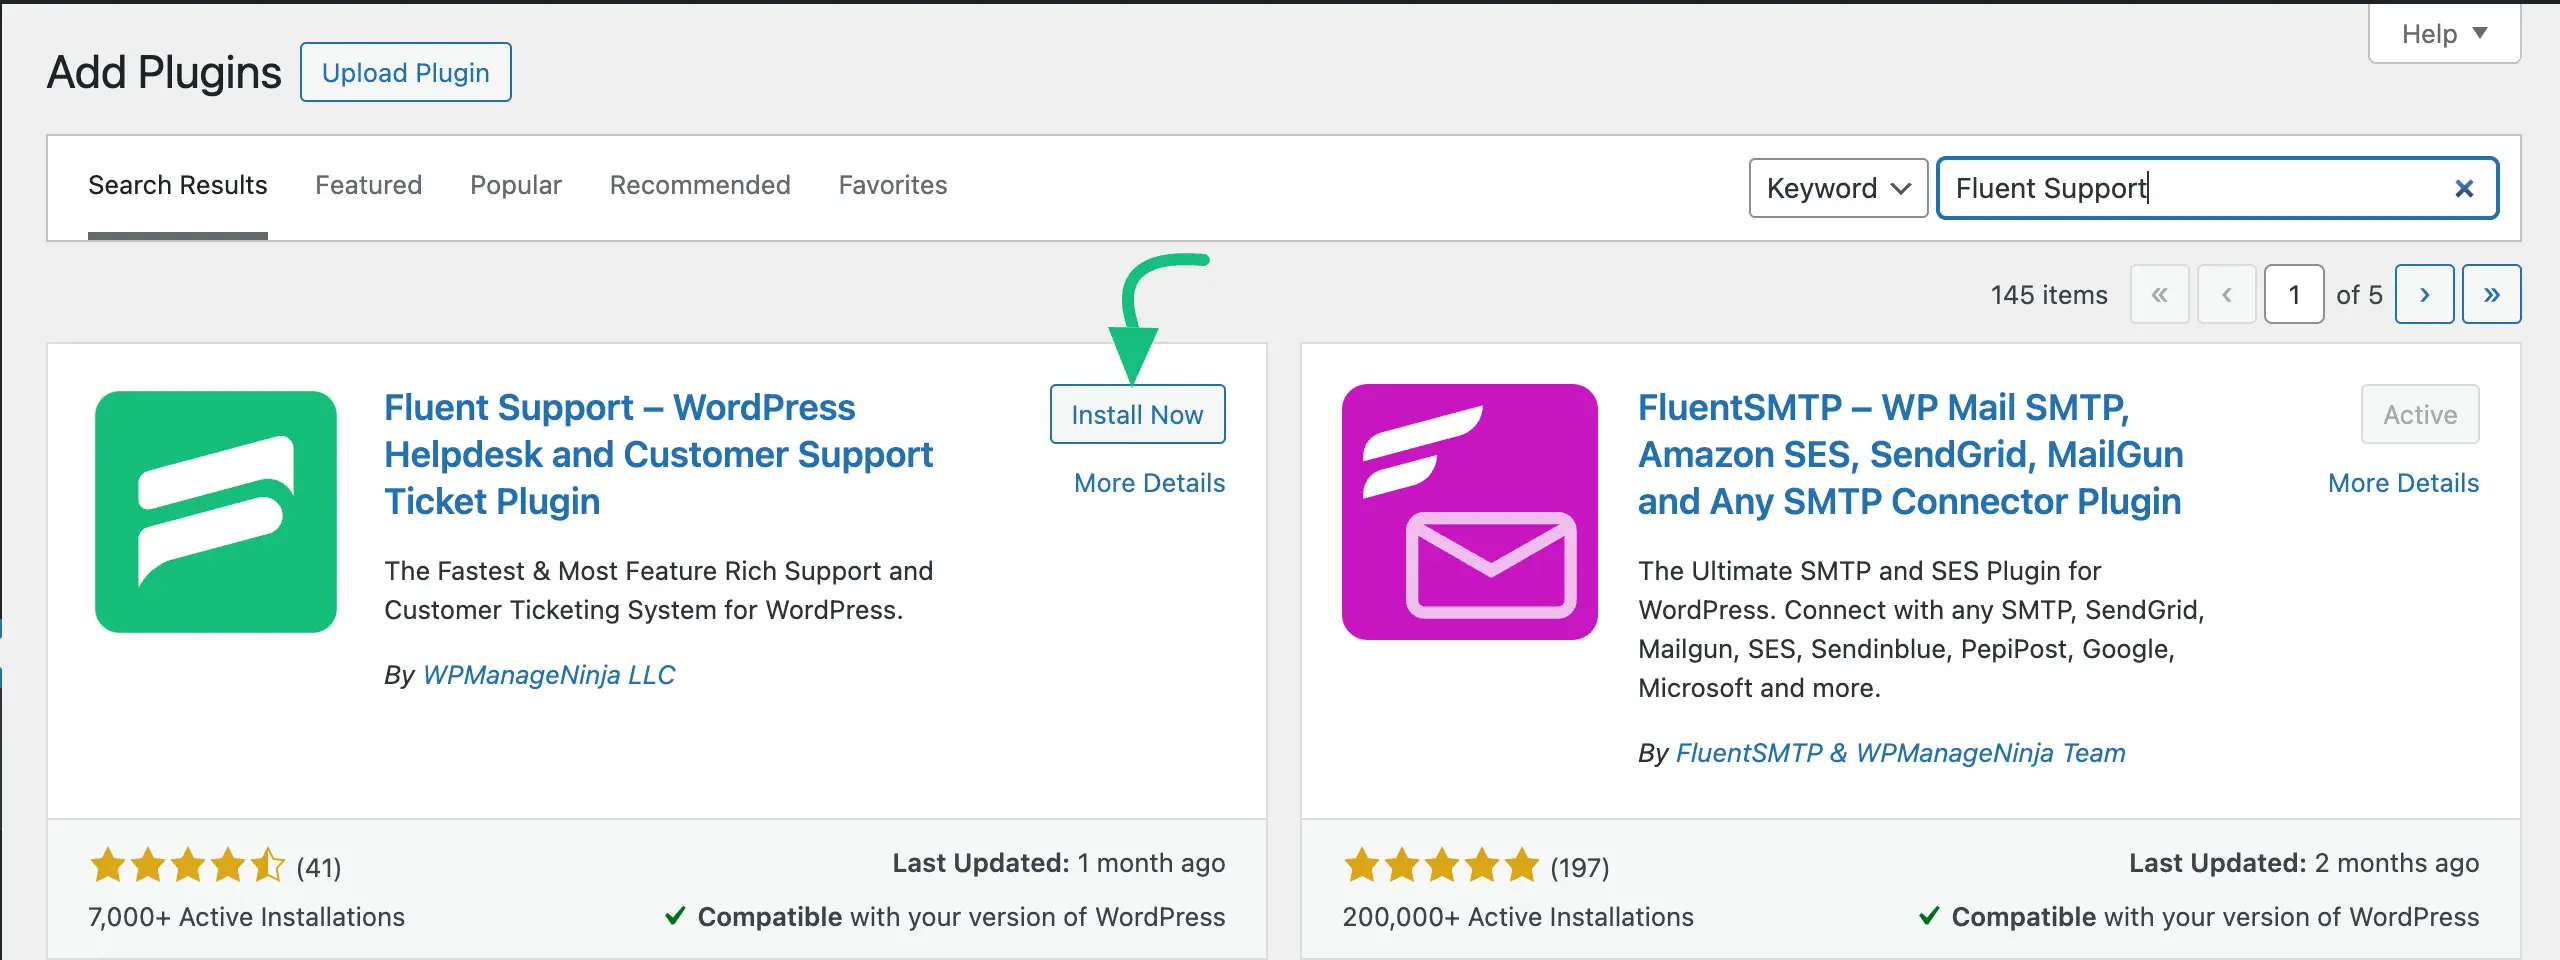Jump to the first results page
The width and height of the screenshot is (2560, 960).
(2160, 293)
